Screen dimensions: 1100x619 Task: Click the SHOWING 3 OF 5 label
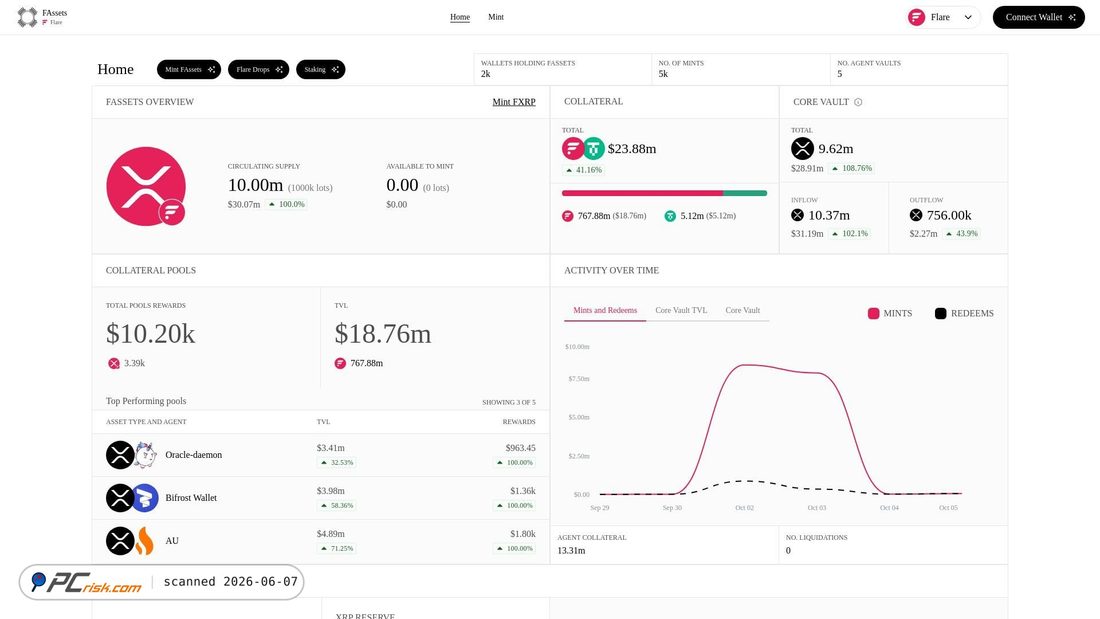tap(509, 402)
